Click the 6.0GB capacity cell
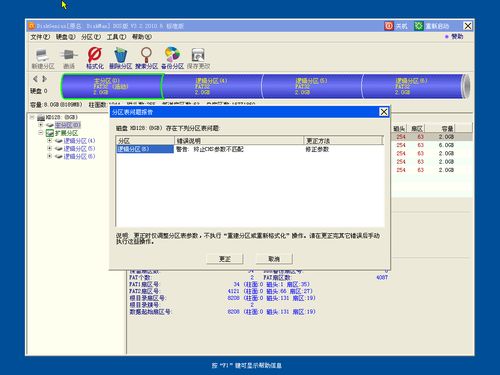Image resolution: width=500 pixels, height=375 pixels. (x=446, y=145)
